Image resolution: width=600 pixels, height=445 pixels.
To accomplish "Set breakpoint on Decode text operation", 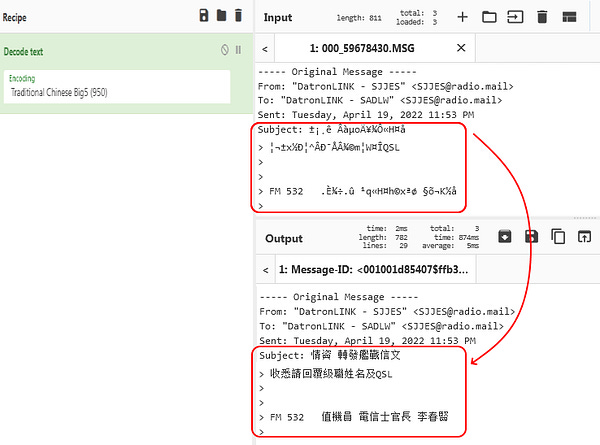I will tap(238, 50).
